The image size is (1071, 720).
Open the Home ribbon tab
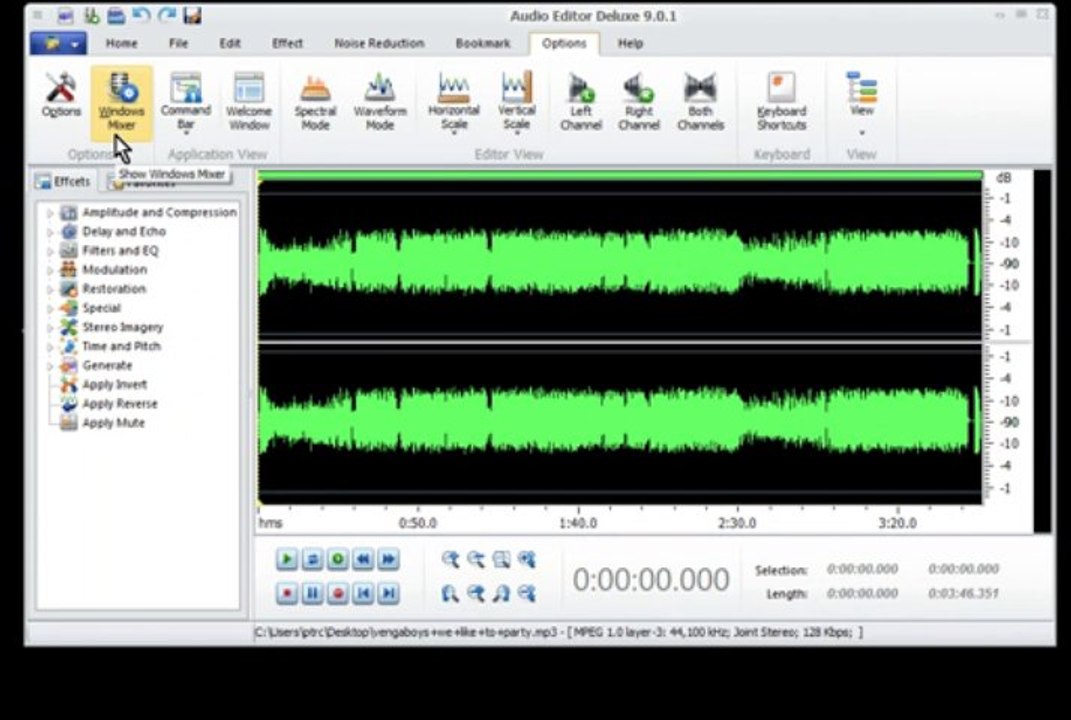click(122, 43)
